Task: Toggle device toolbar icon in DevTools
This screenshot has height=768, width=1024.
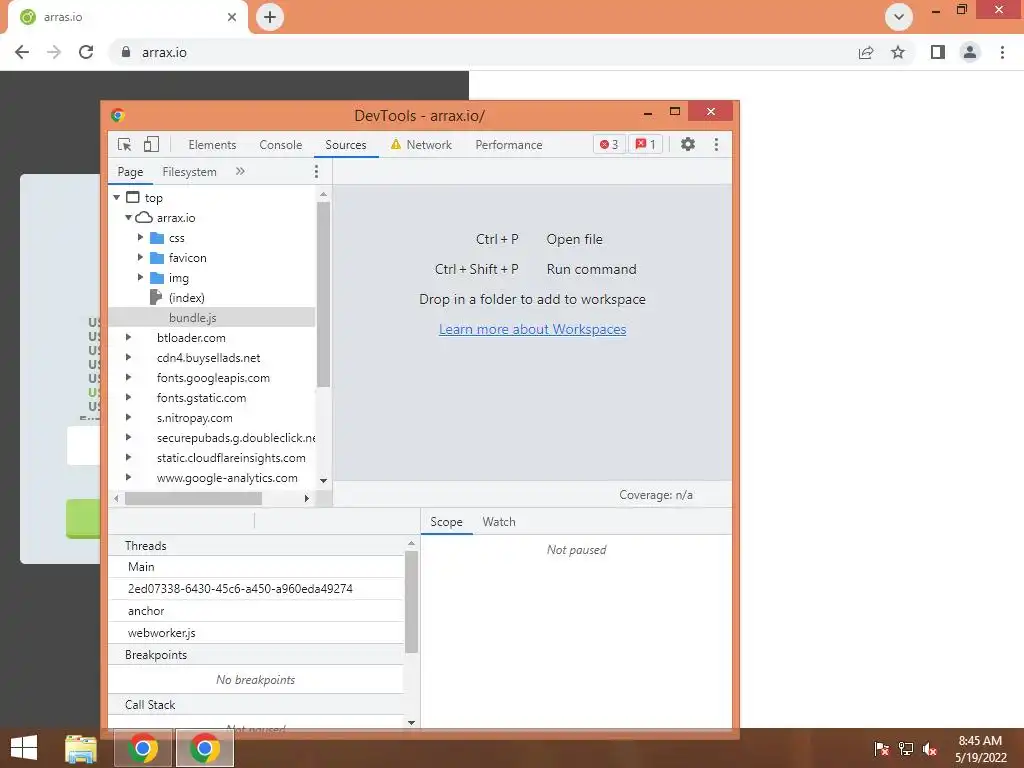Action: click(151, 144)
